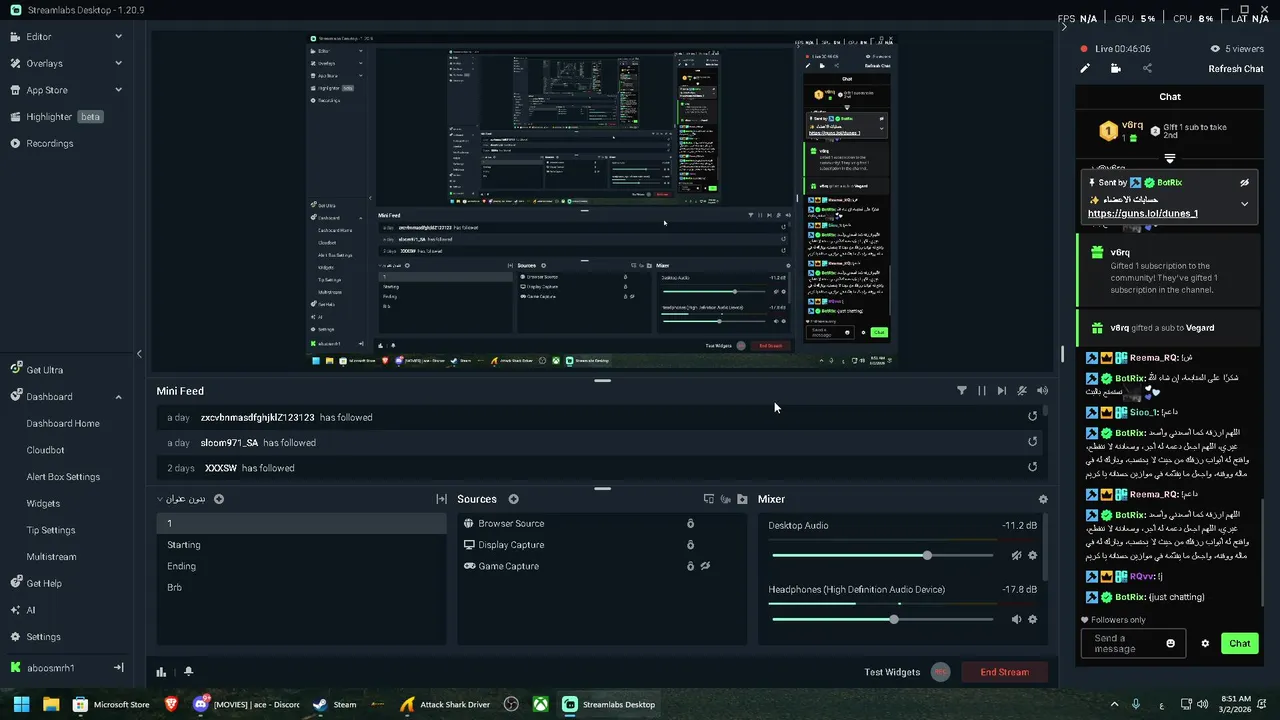Image resolution: width=1280 pixels, height=720 pixels.
Task: Adjust Desktop Audio volume slider
Action: pyautogui.click(x=882, y=555)
